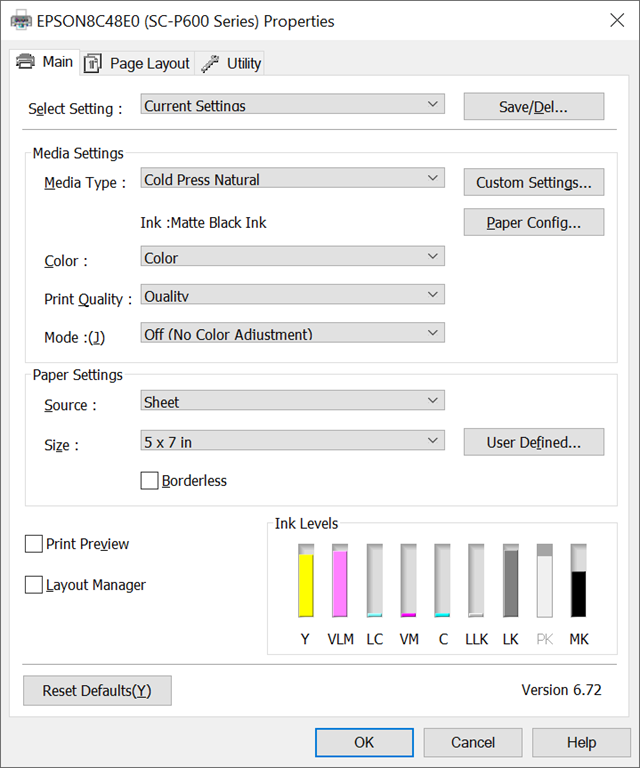Image resolution: width=640 pixels, height=768 pixels.
Task: Open the paper Size dropdown
Action: tap(292, 440)
